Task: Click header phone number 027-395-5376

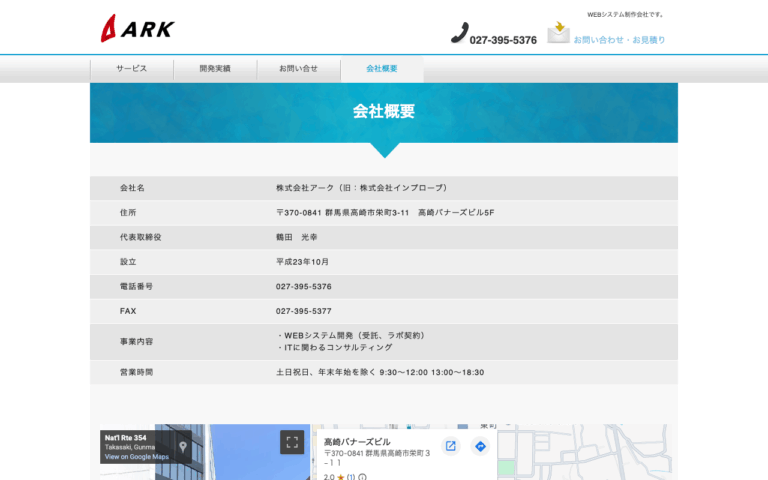Action: (503, 40)
